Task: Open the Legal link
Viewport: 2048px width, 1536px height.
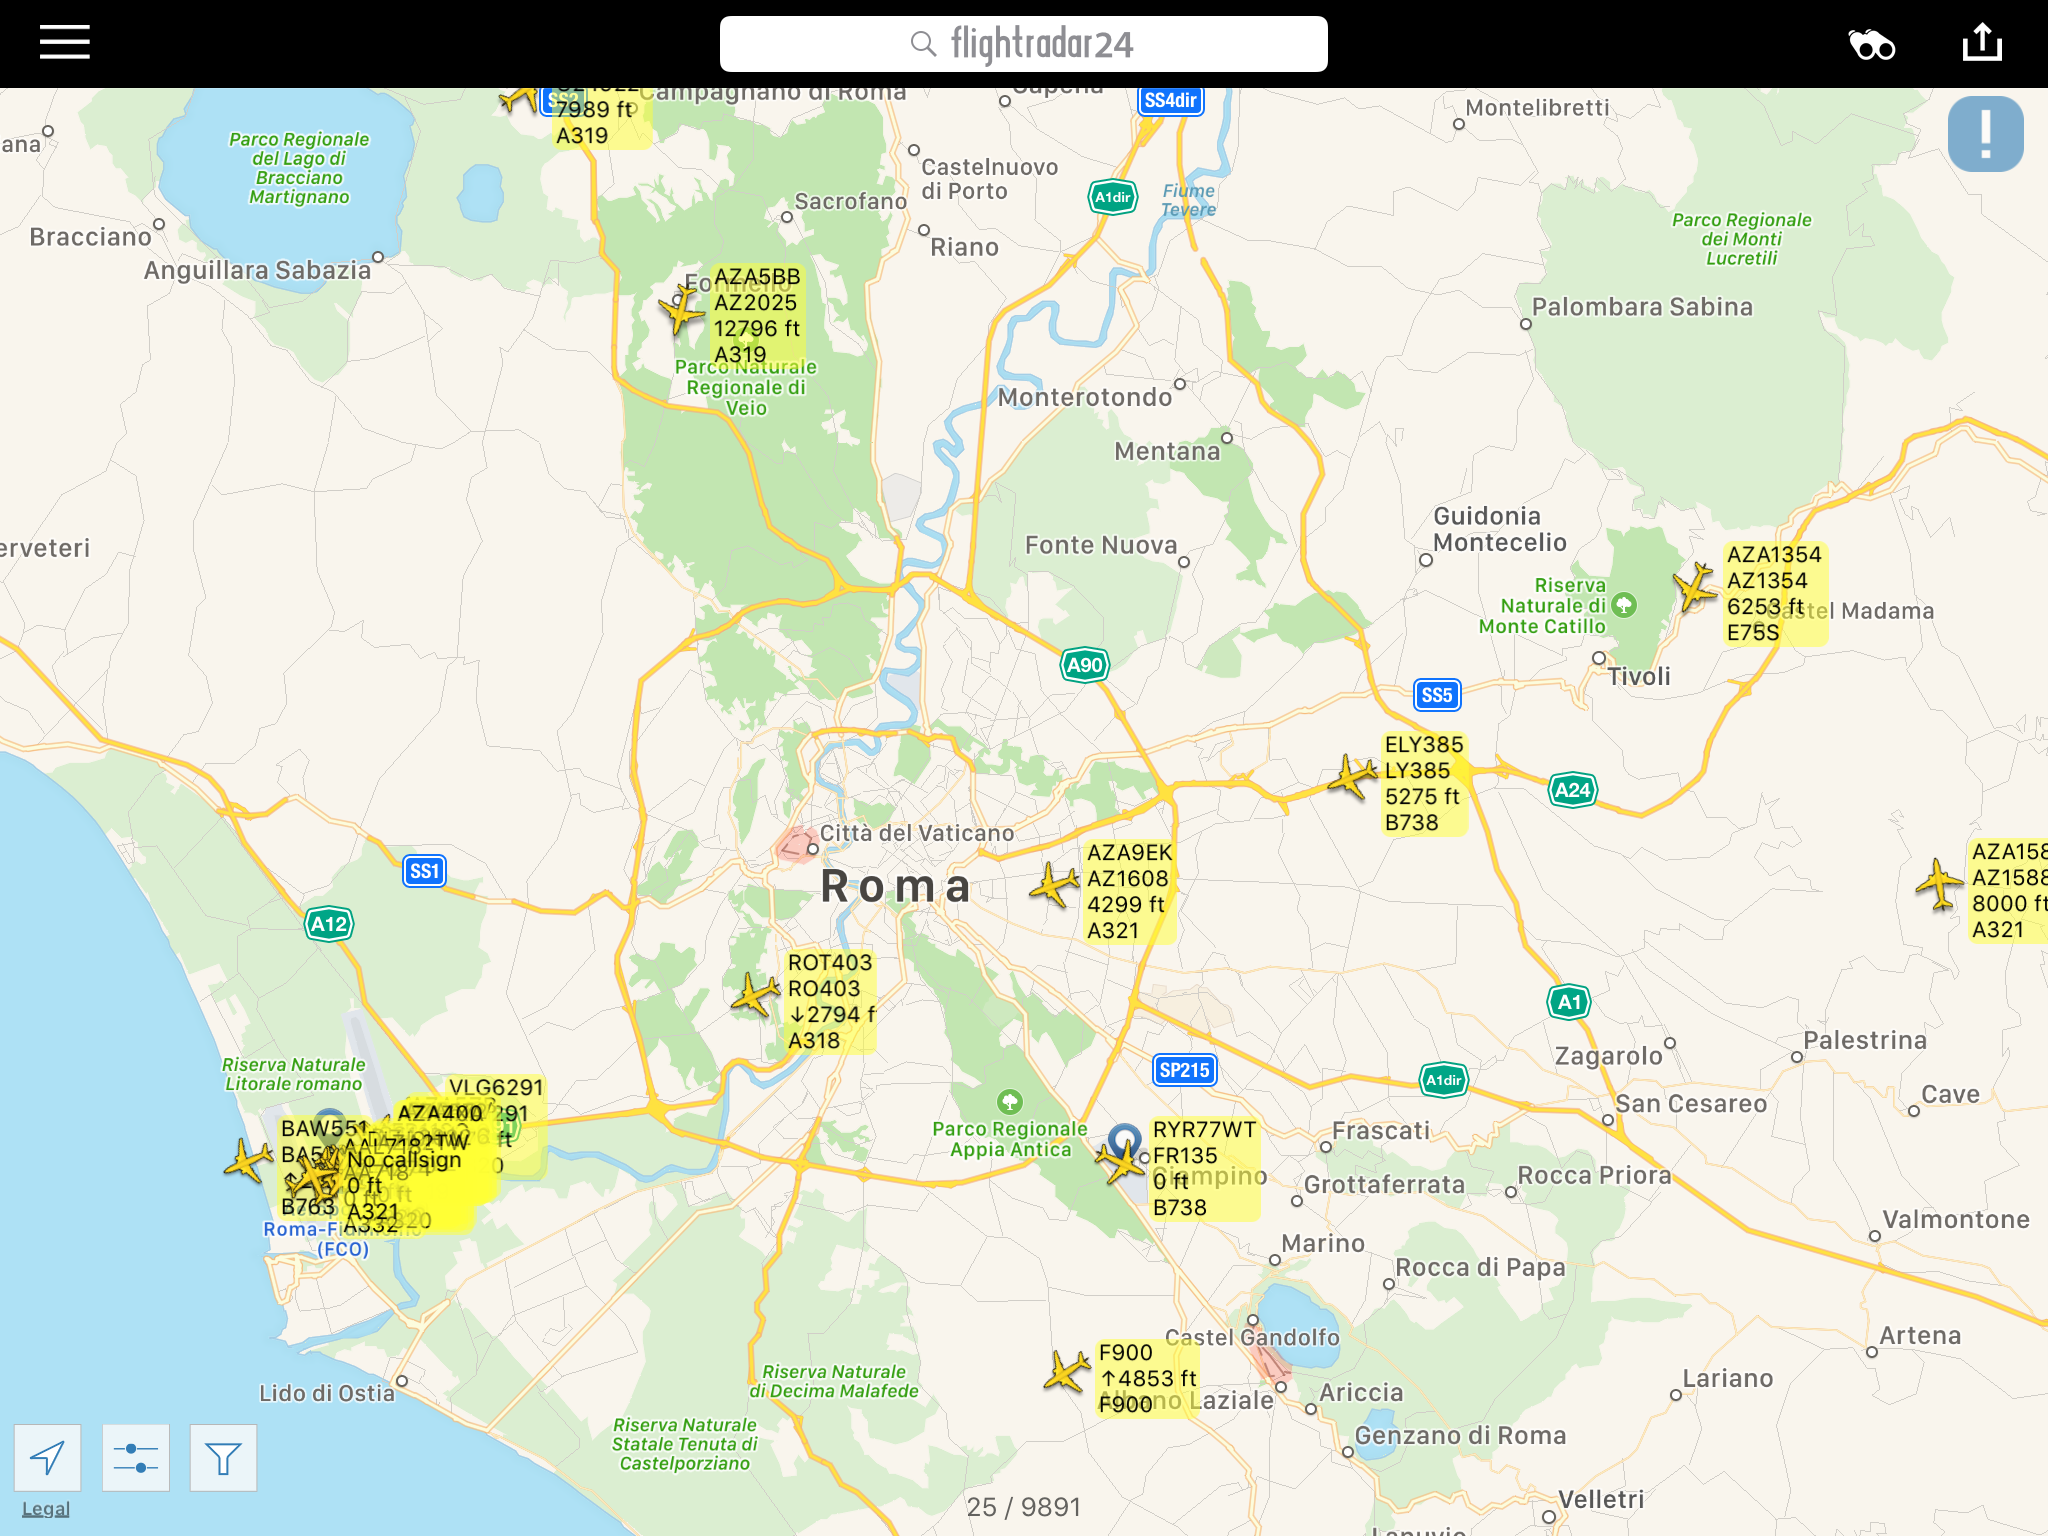Action: coord(46,1509)
